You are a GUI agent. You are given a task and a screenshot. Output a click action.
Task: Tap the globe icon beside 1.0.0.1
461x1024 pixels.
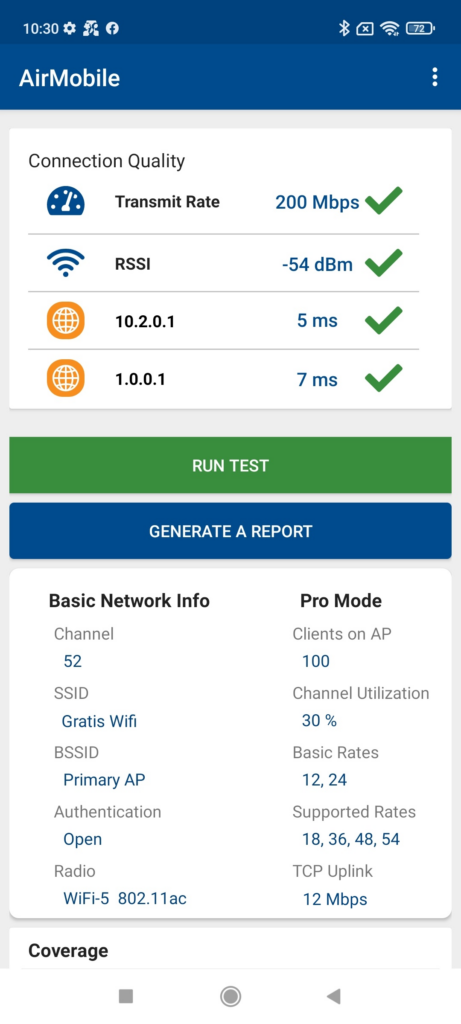tap(65, 377)
